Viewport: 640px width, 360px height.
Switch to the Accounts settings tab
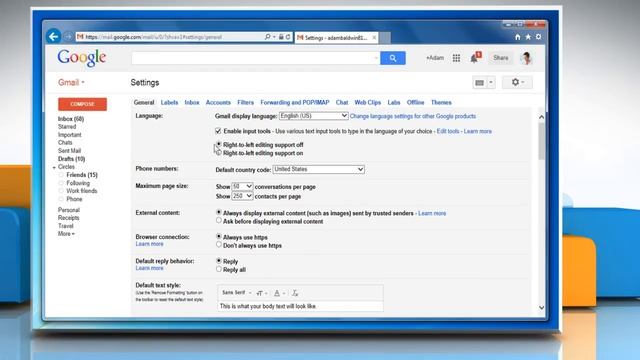(218, 102)
